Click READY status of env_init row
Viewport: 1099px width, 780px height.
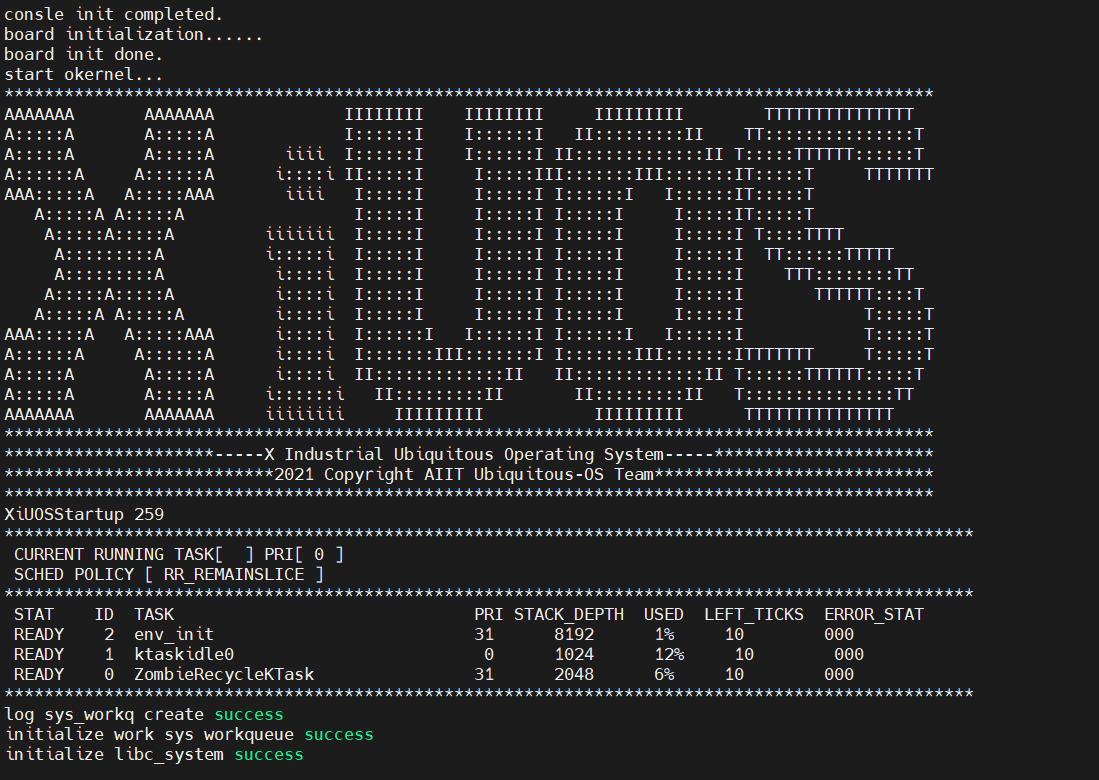pos(39,635)
